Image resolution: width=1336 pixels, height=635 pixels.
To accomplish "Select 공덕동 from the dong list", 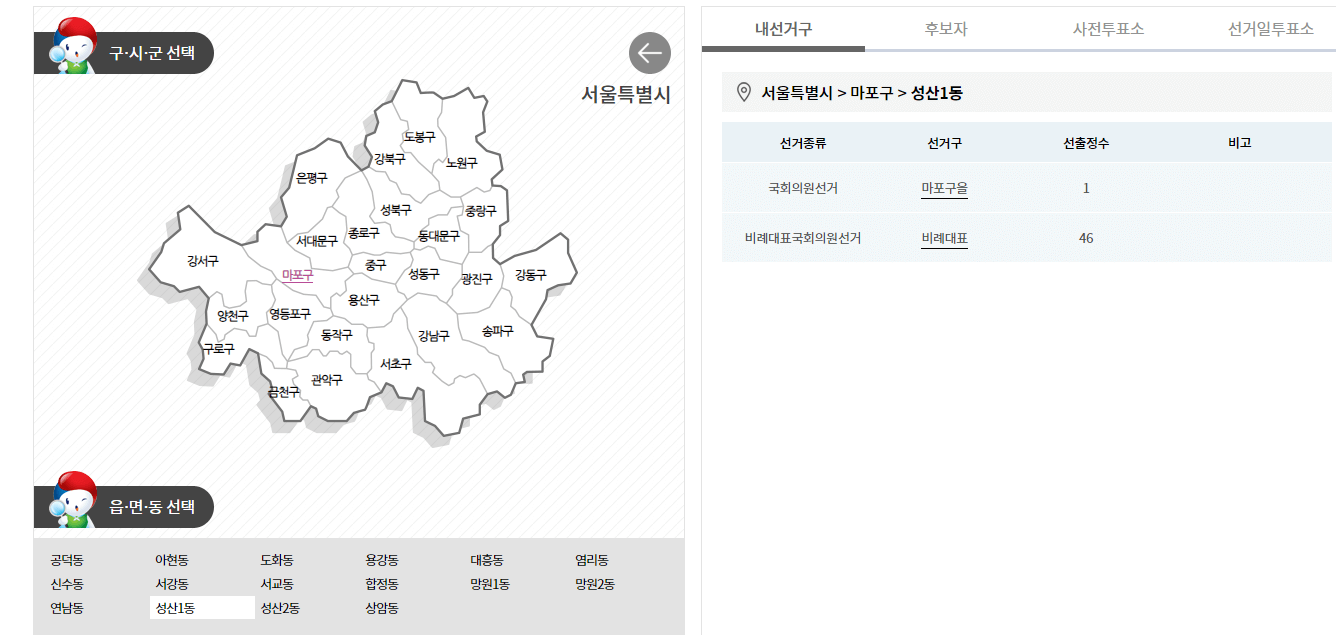I will (x=64, y=560).
